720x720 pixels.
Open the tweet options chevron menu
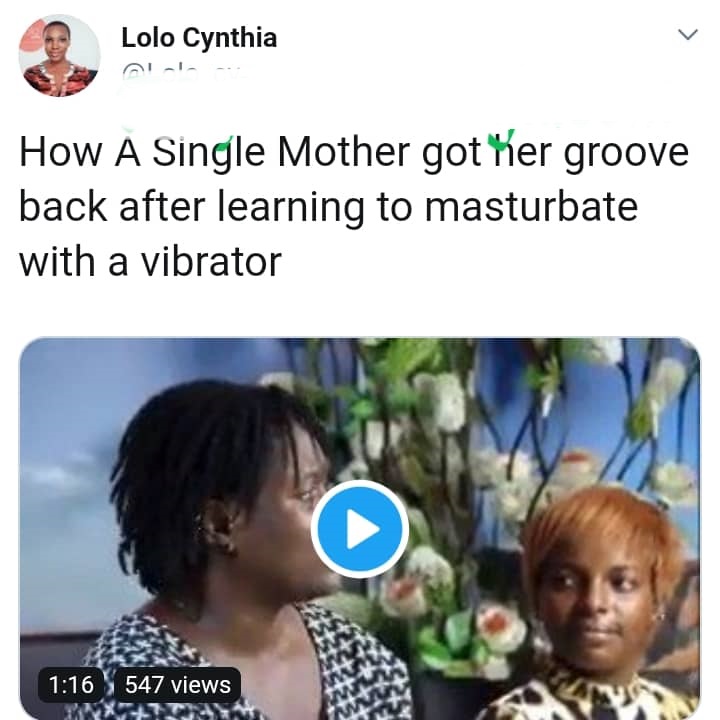click(687, 35)
